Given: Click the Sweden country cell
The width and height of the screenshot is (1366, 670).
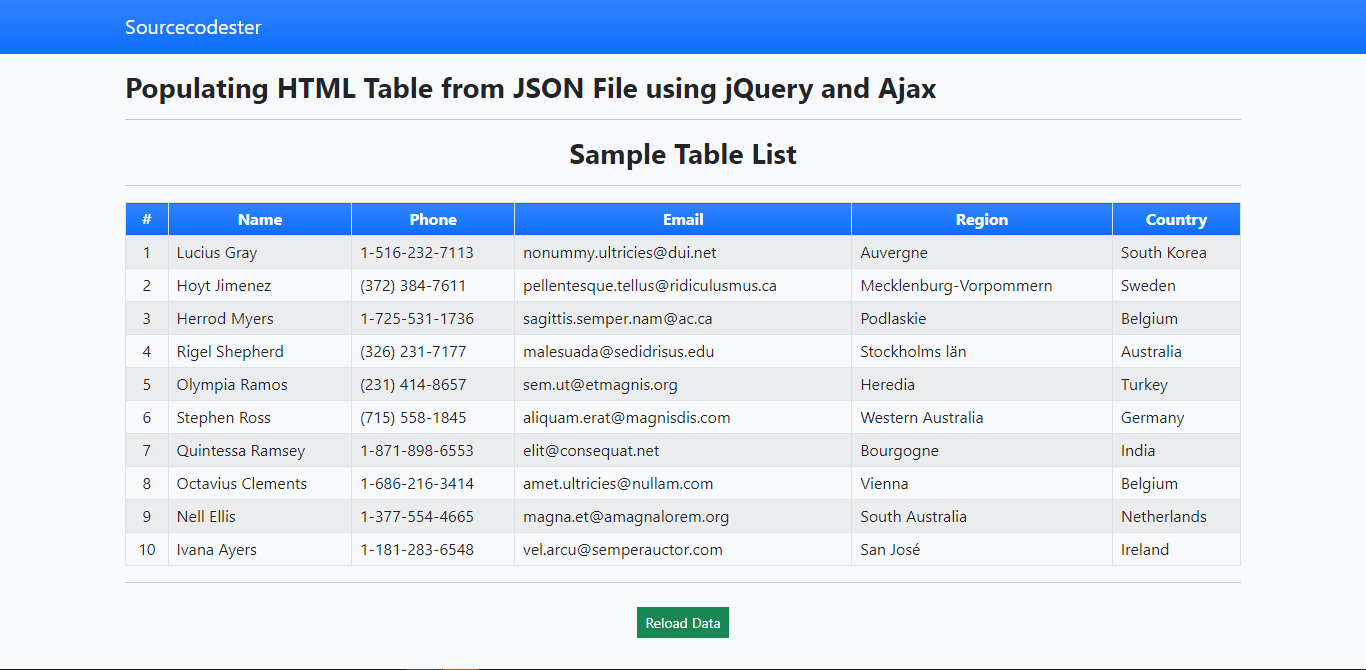Looking at the screenshot, I should coord(1148,285).
